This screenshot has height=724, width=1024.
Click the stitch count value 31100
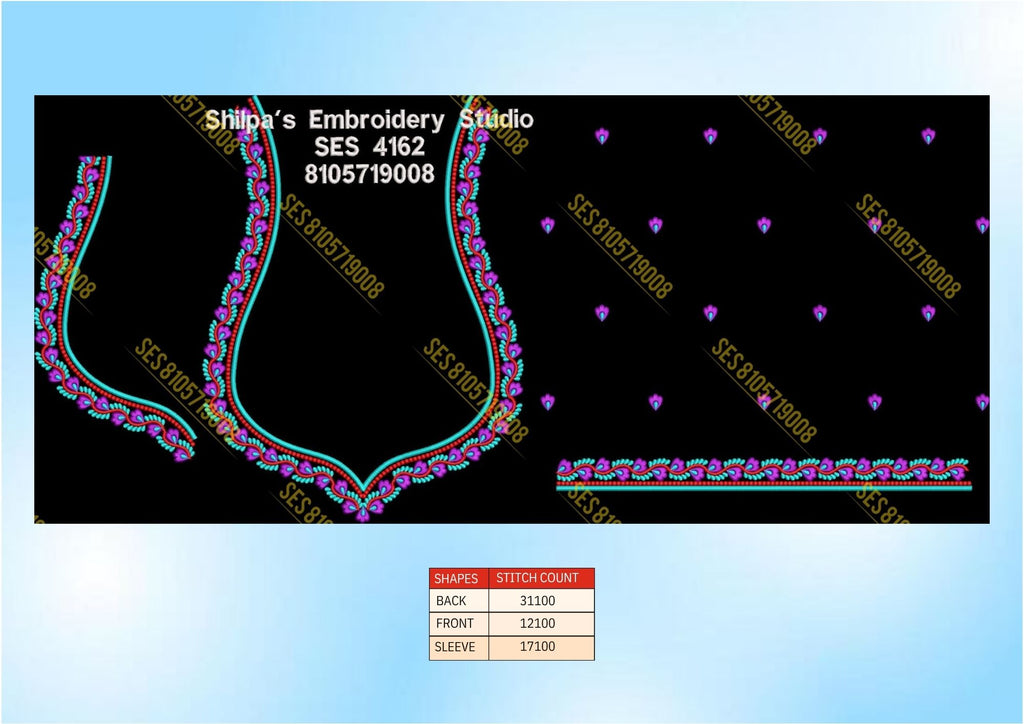point(537,601)
